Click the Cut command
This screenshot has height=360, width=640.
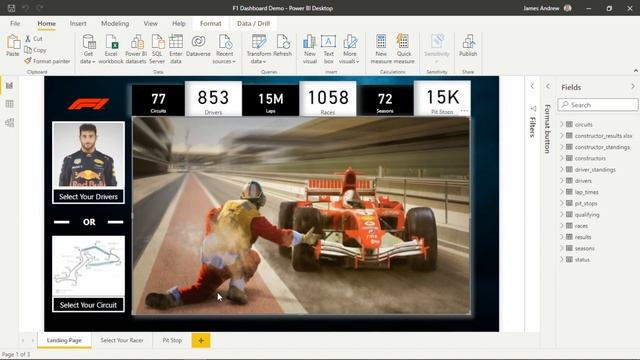tap(33, 38)
